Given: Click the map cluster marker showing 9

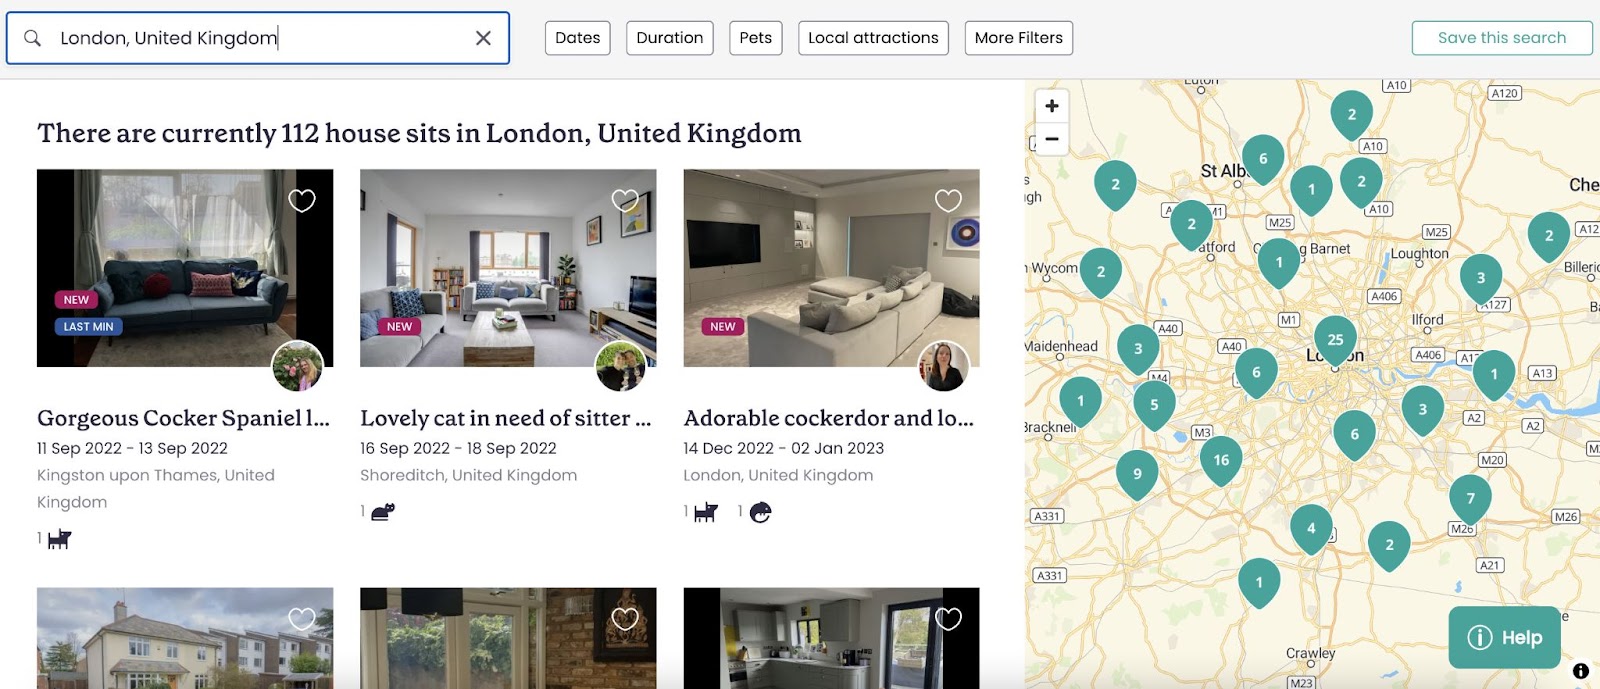Looking at the screenshot, I should (1137, 476).
